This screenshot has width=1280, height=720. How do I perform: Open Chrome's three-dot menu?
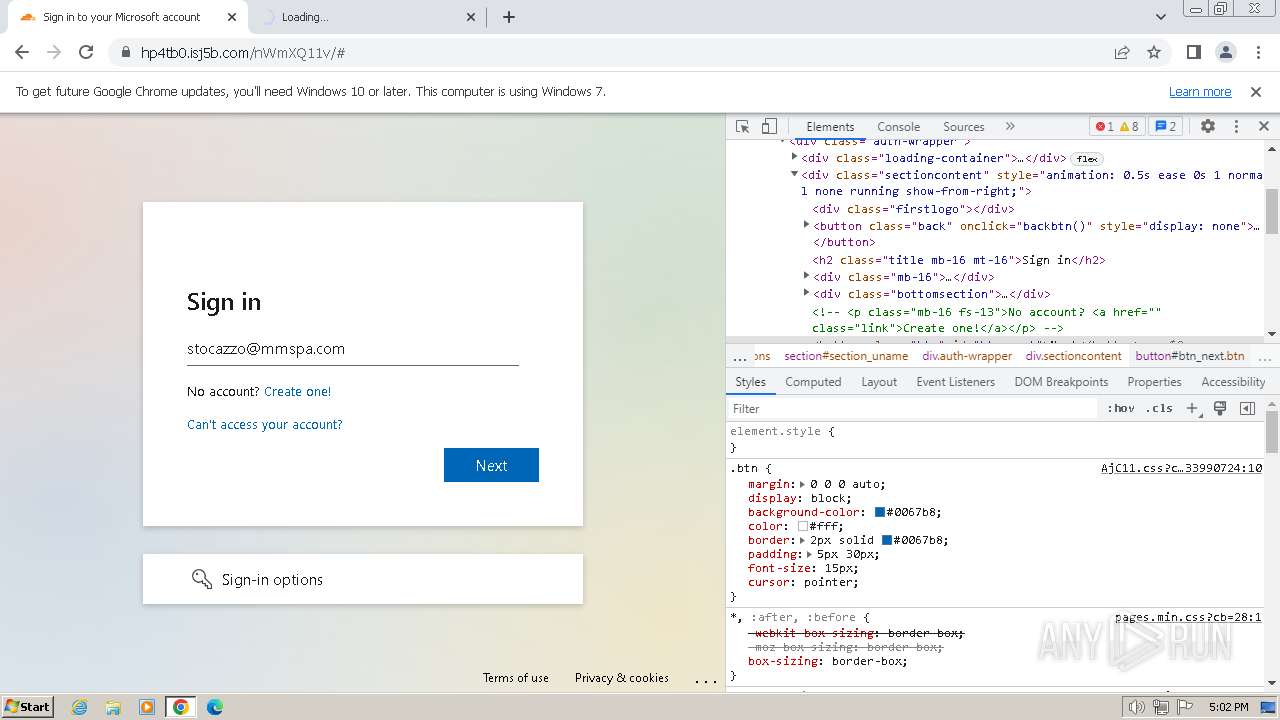pyautogui.click(x=1257, y=53)
